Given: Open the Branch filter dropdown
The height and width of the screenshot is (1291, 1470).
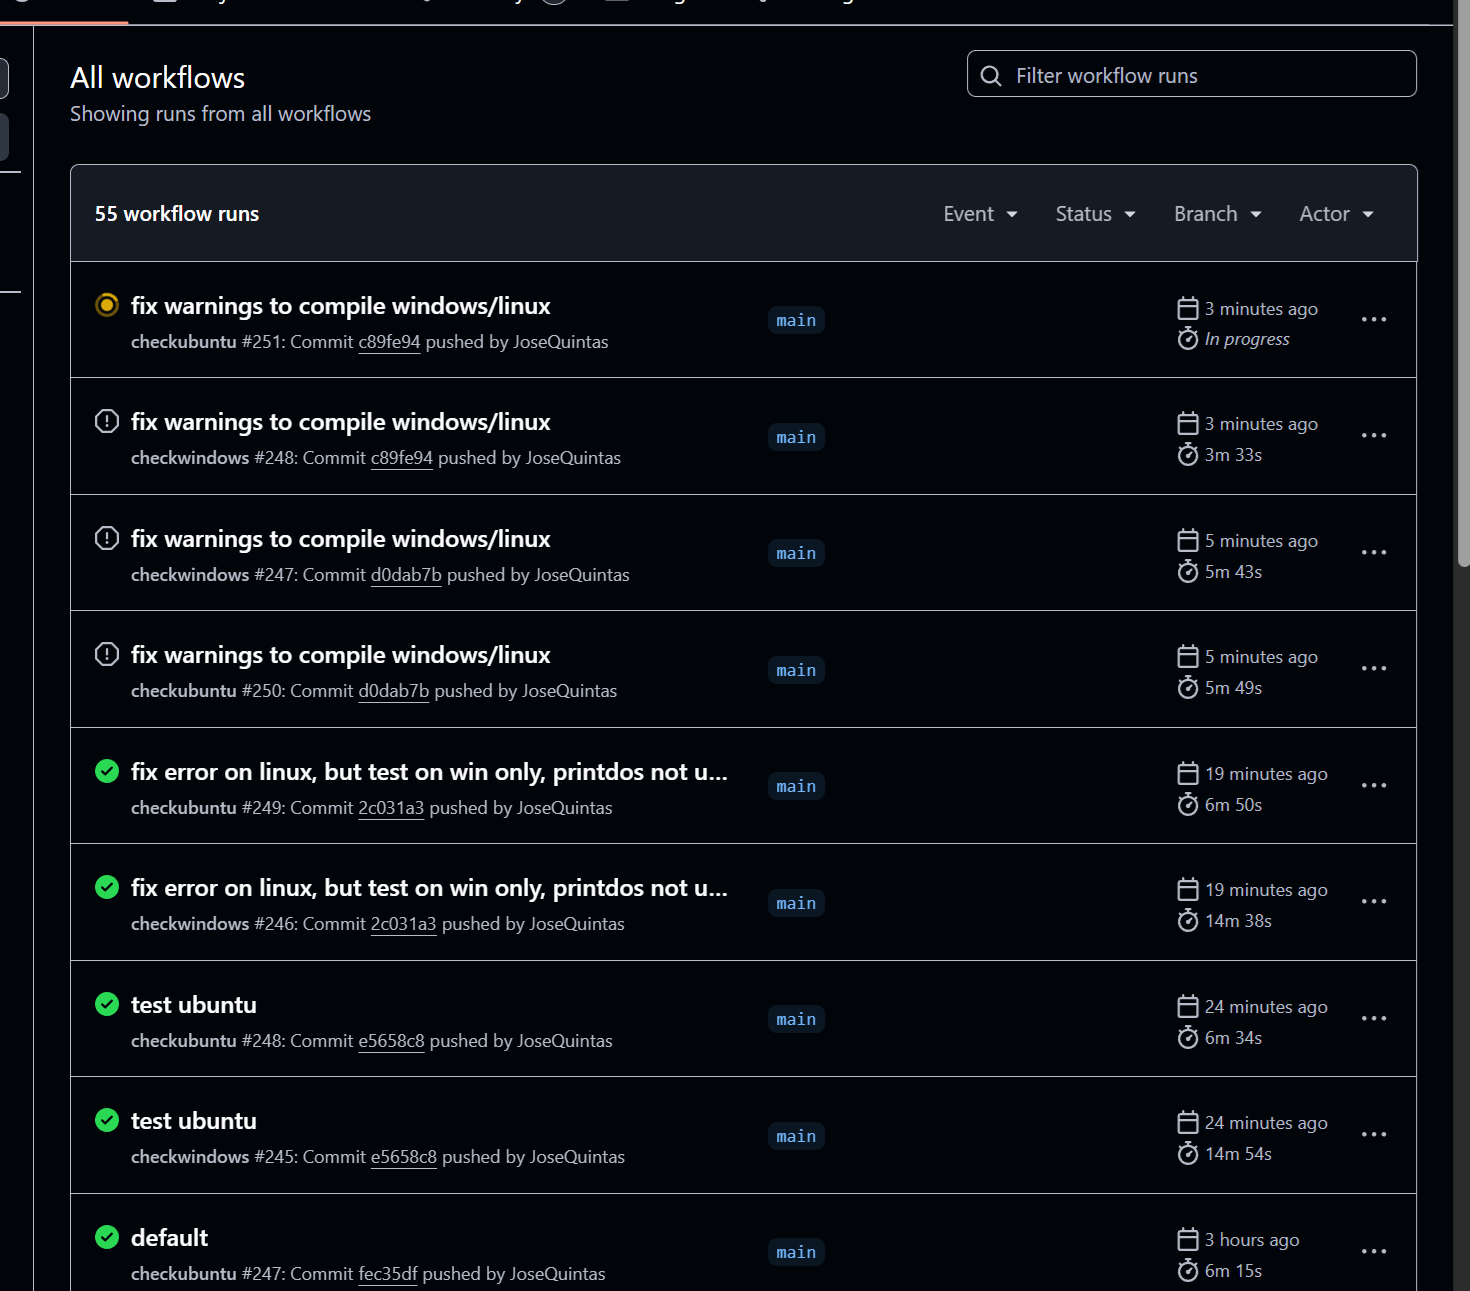Looking at the screenshot, I should (x=1217, y=214).
